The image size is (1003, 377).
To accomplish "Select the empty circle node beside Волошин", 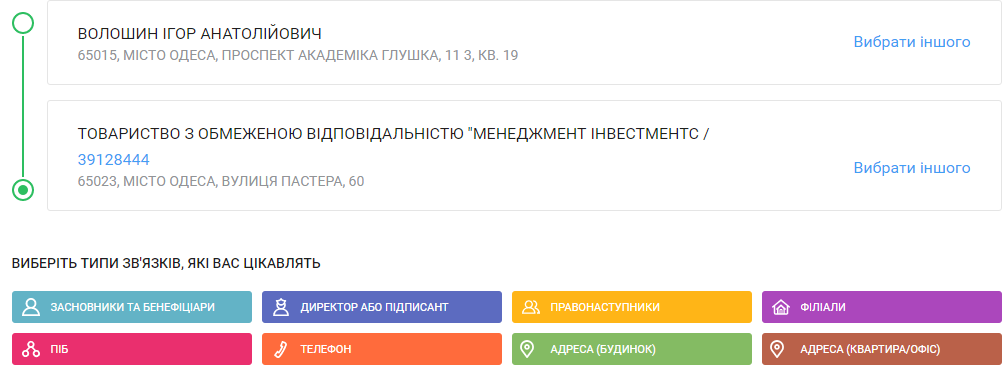I will click(23, 23).
